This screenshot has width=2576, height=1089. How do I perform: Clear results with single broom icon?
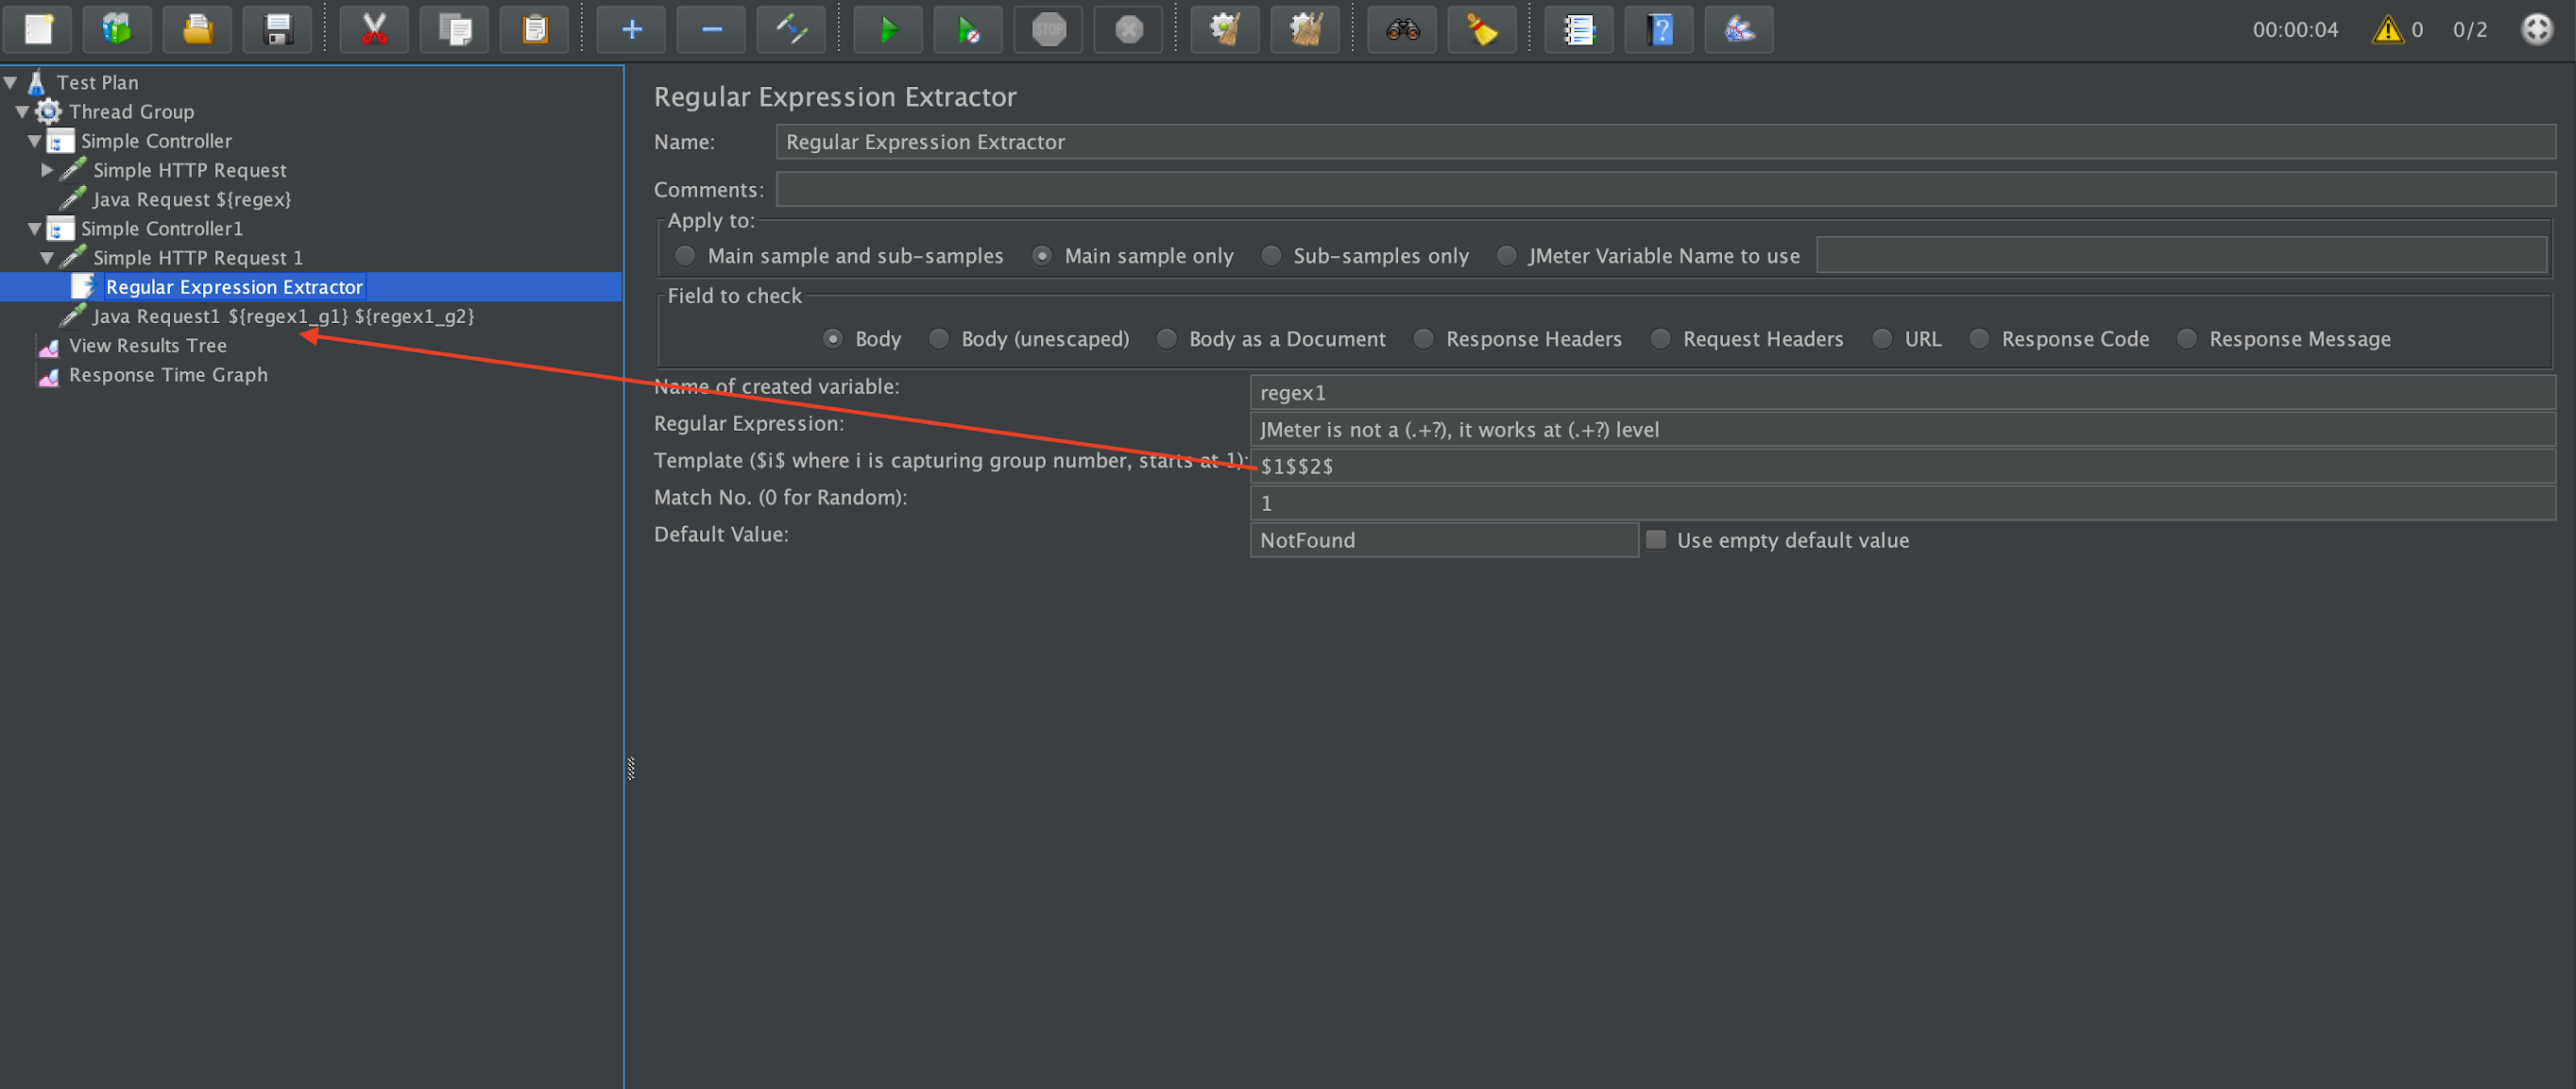(1225, 29)
